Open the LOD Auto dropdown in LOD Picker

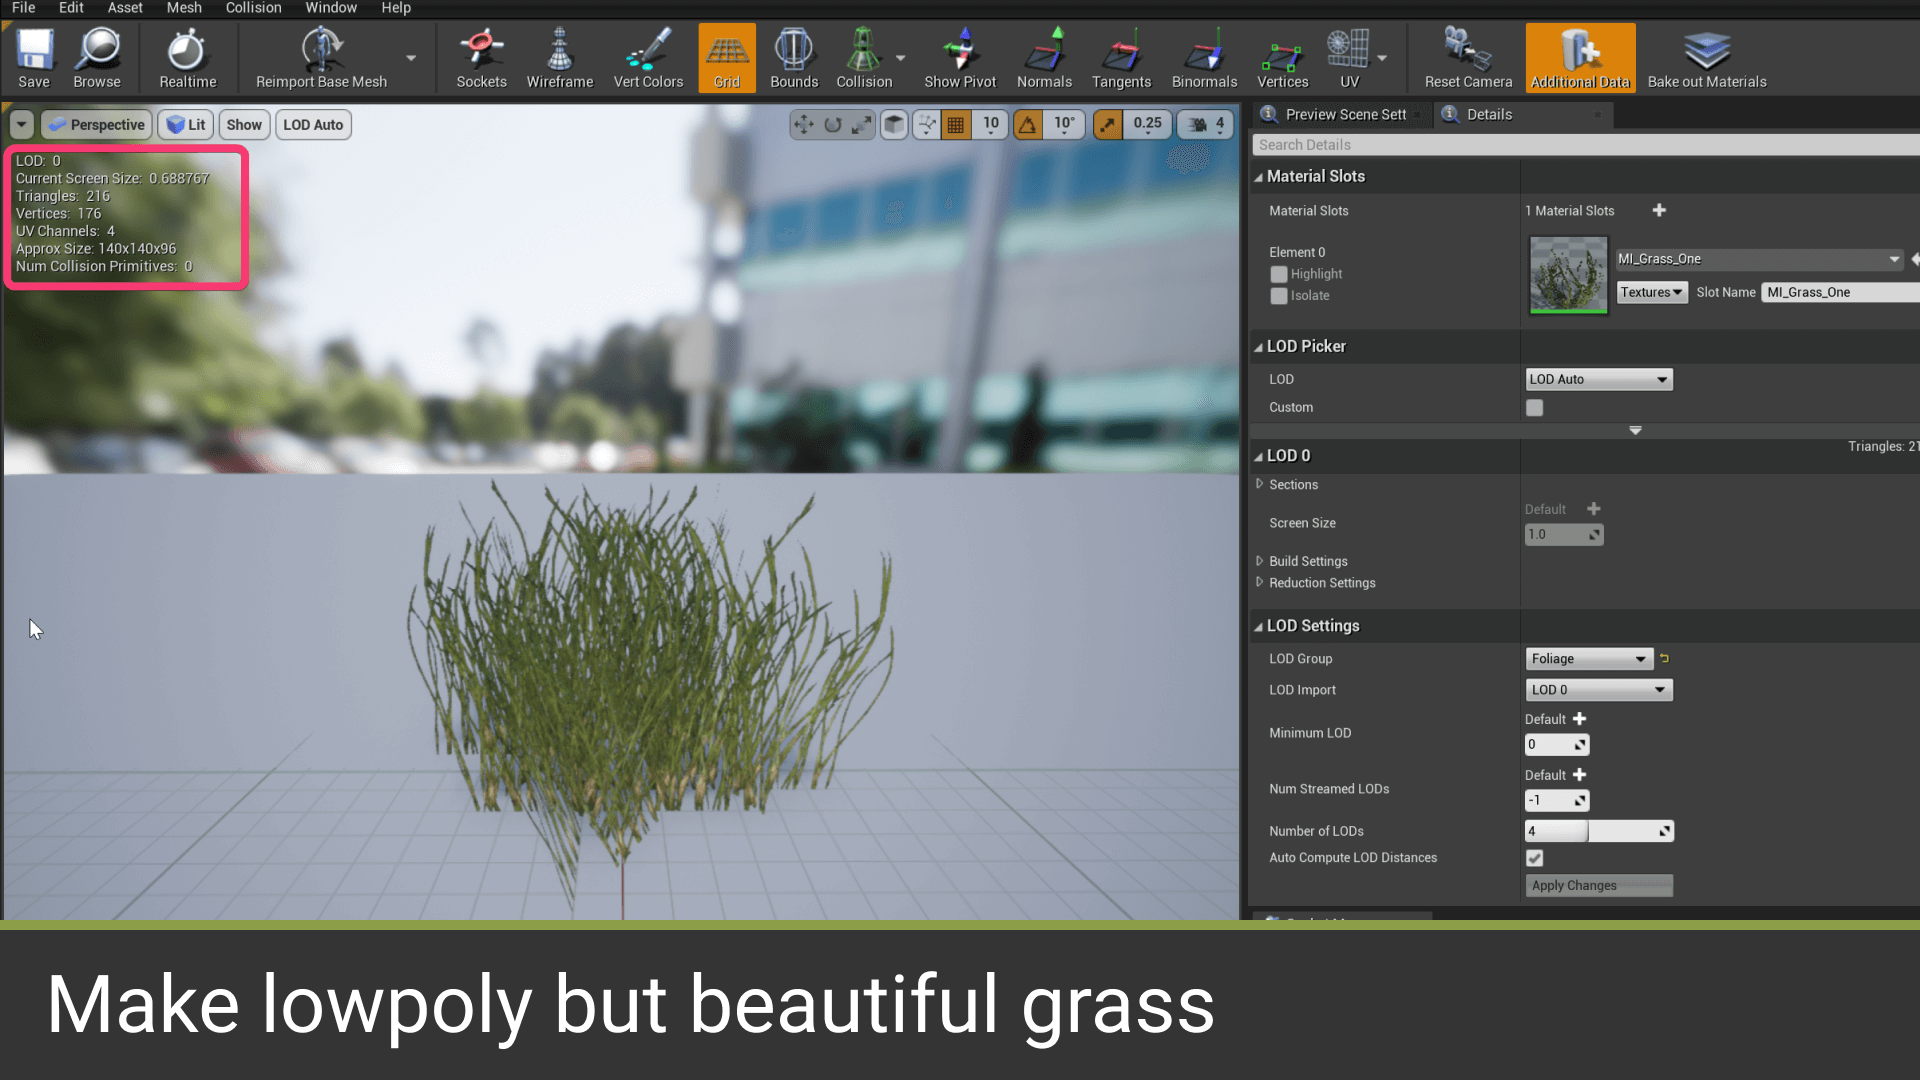coord(1598,379)
